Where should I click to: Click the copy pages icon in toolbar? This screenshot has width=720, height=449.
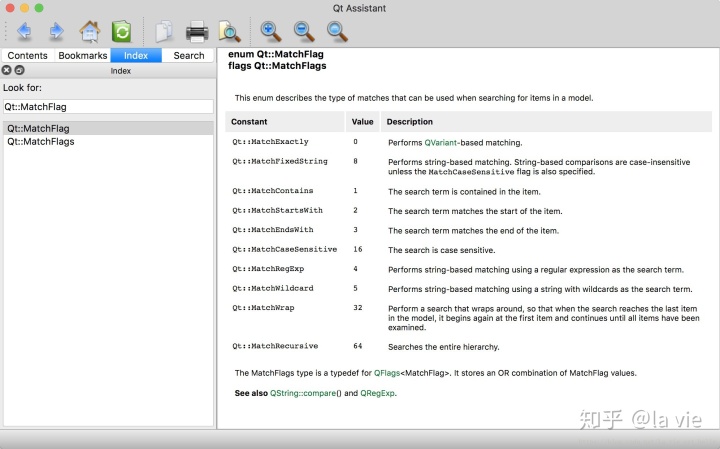[164, 32]
